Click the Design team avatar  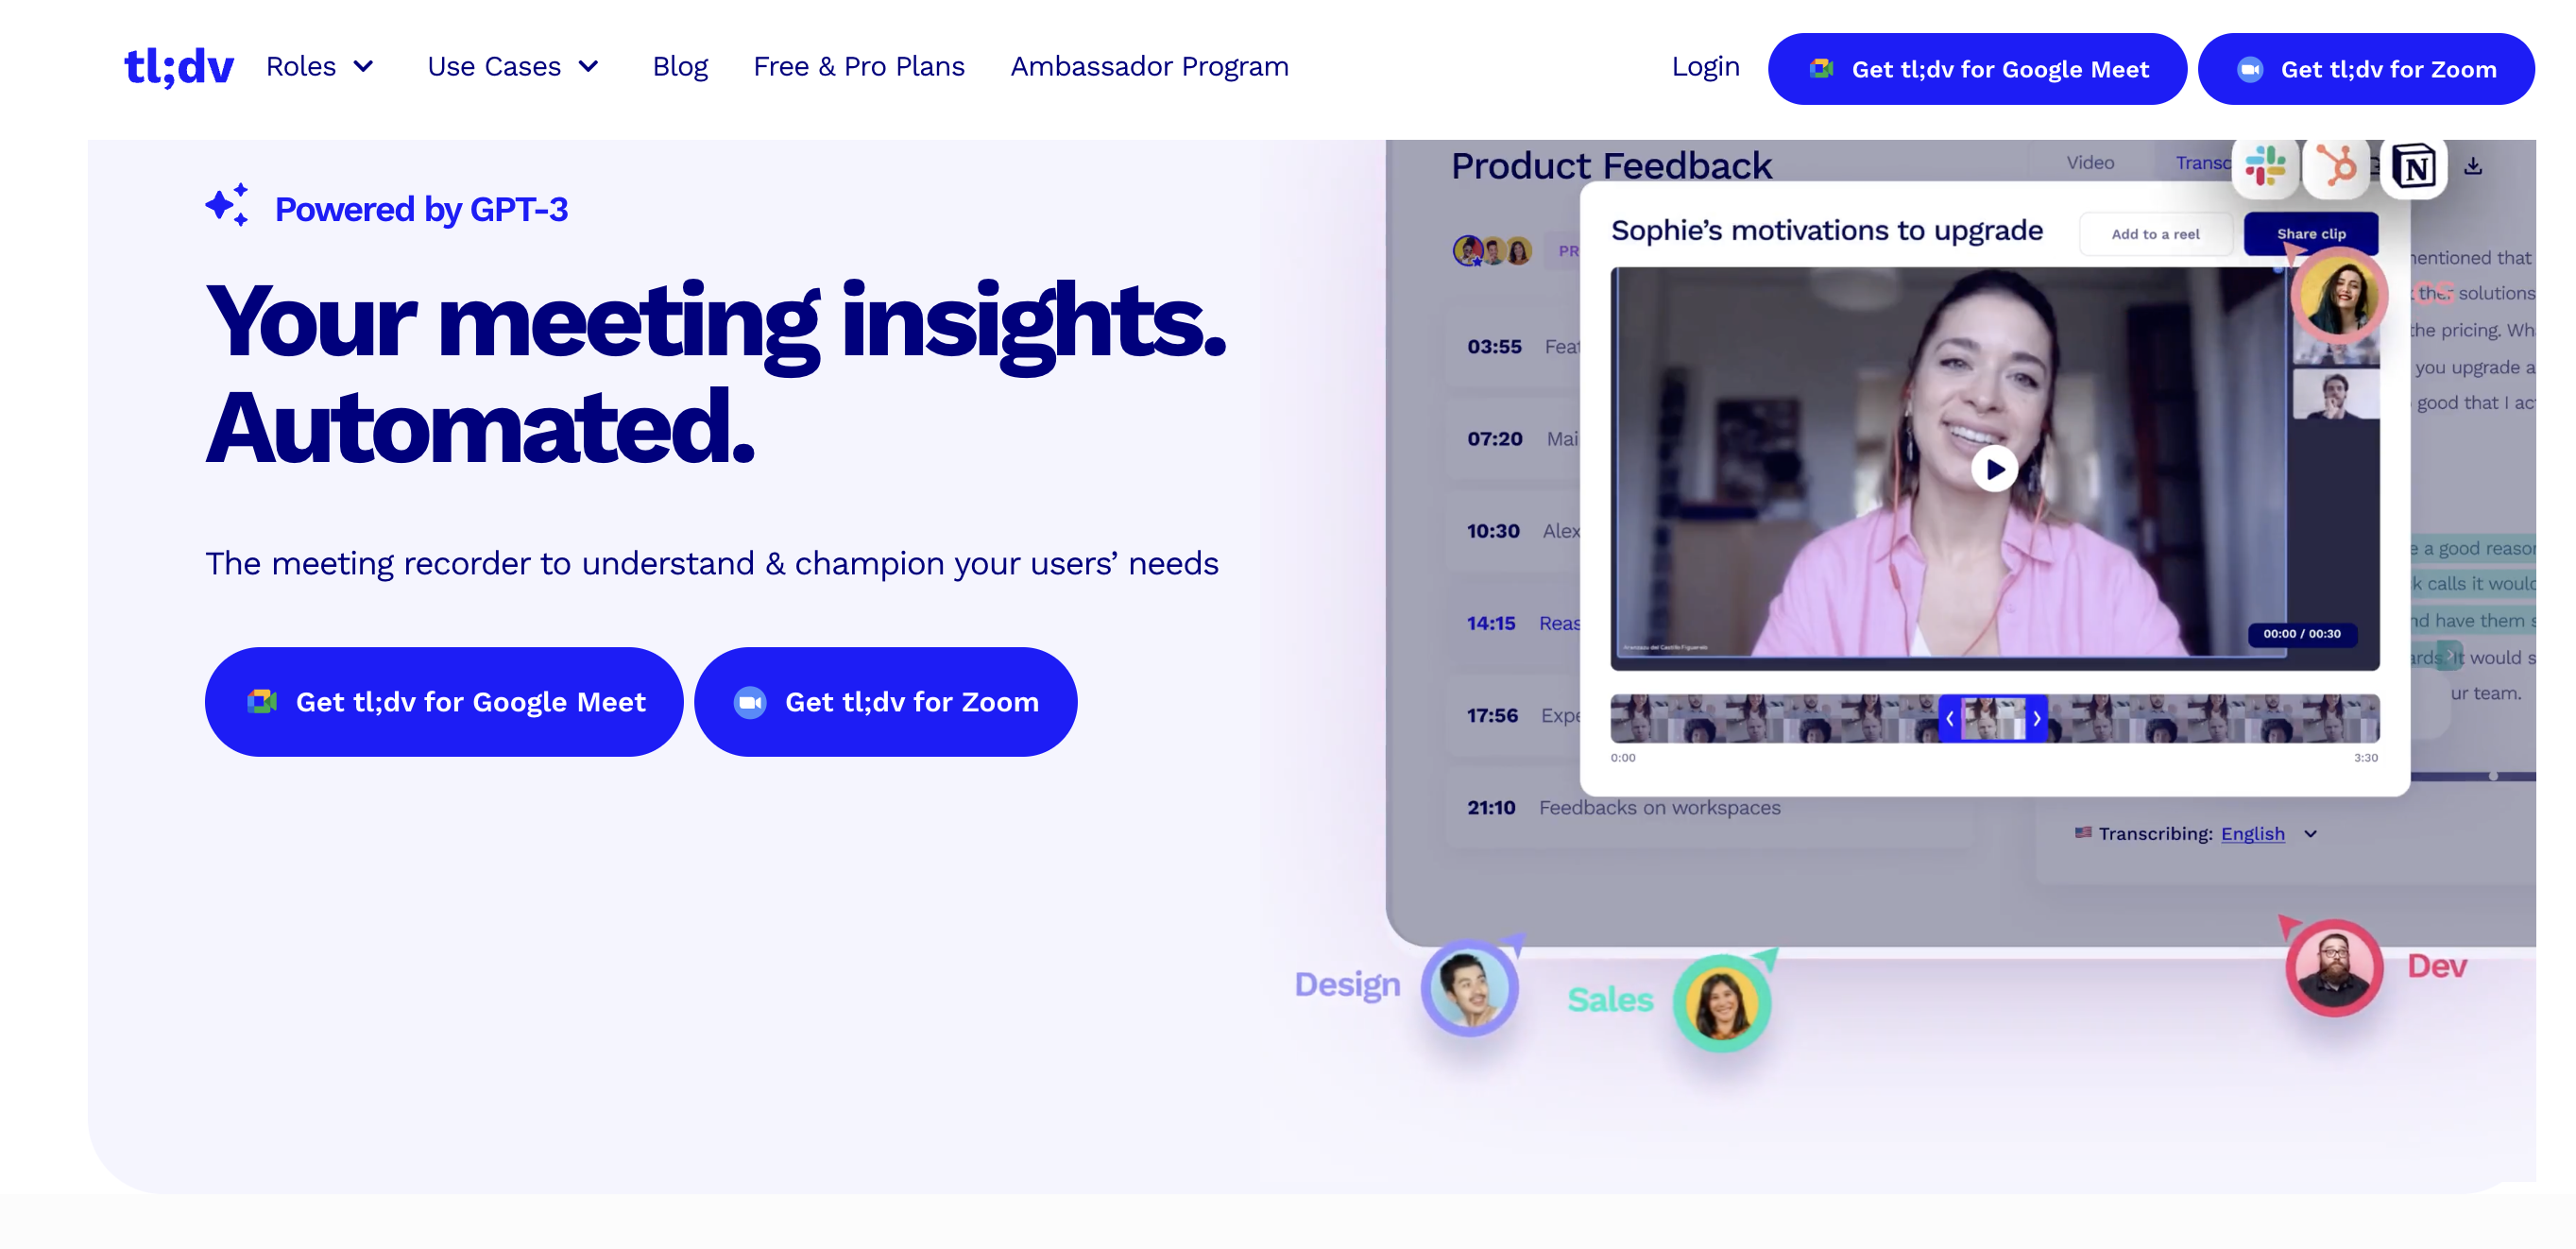1469,988
